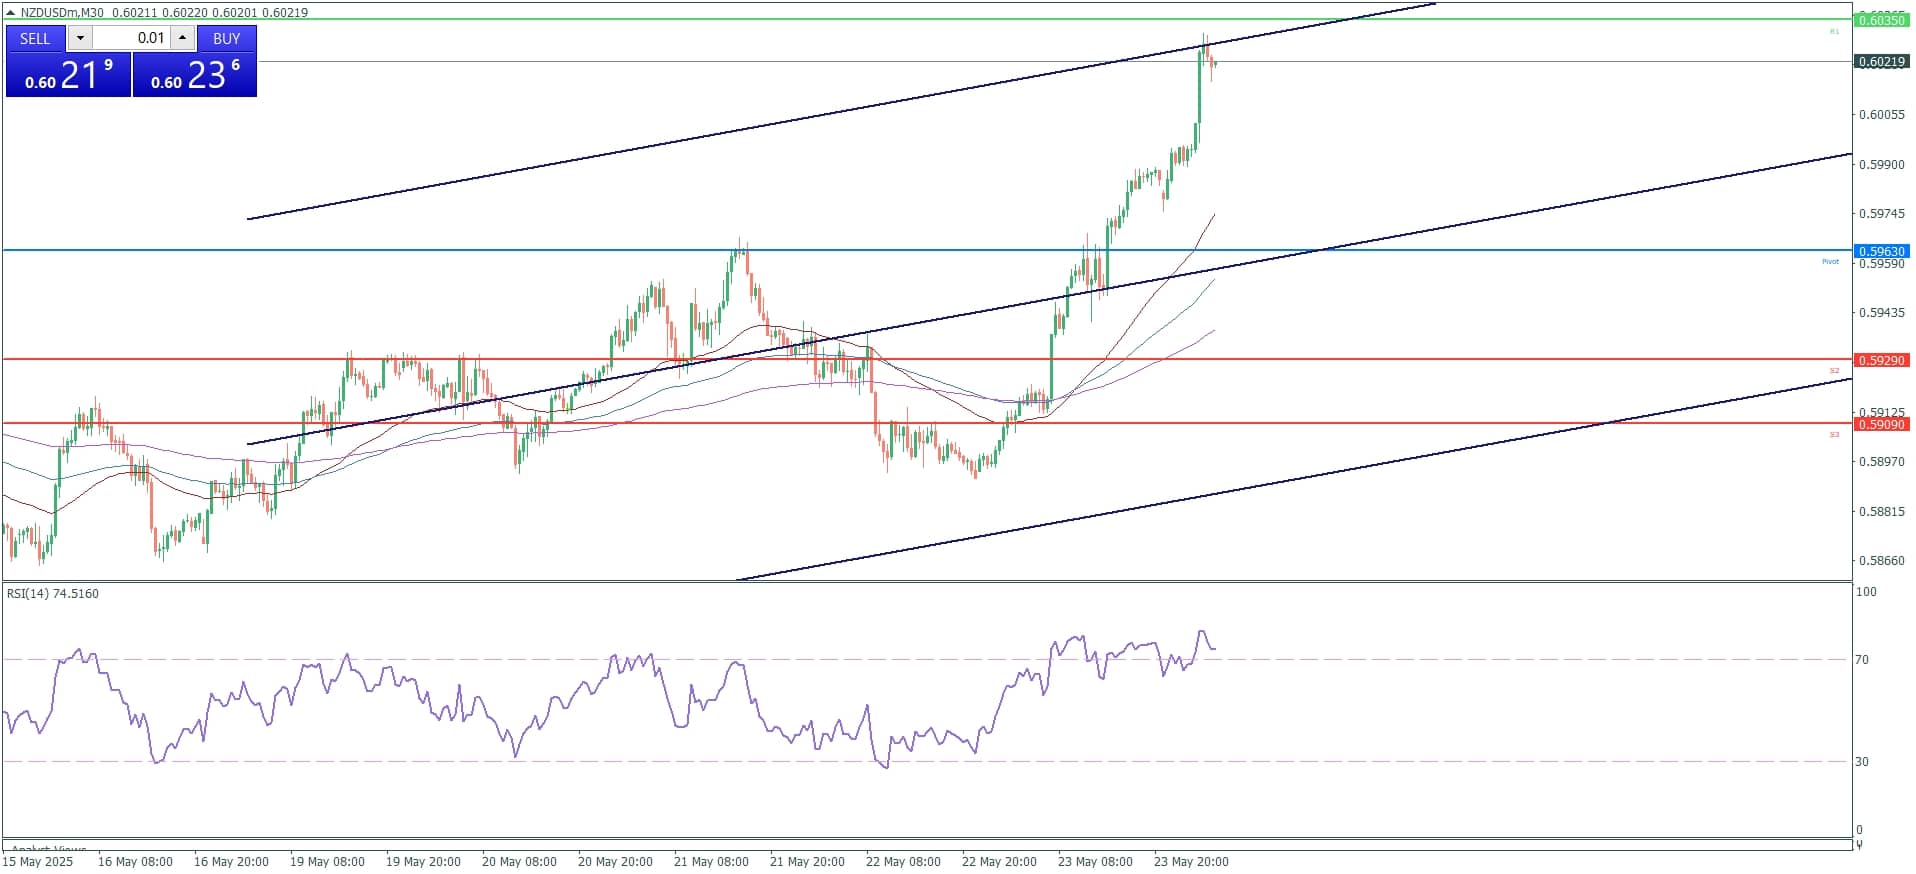1916x874 pixels.
Task: Click the S3 level label
Action: 1834,435
